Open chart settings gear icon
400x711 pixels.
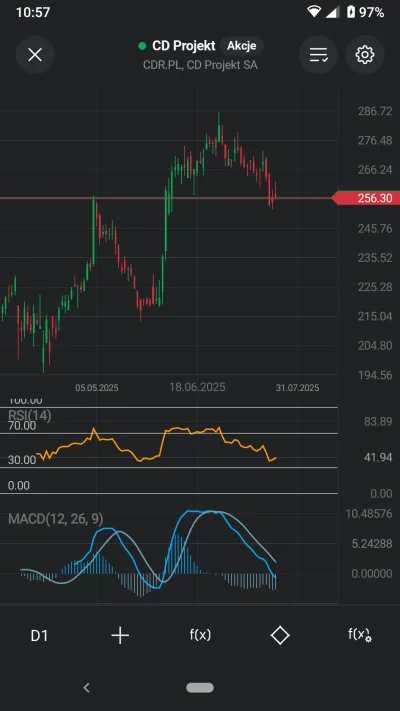tap(365, 55)
